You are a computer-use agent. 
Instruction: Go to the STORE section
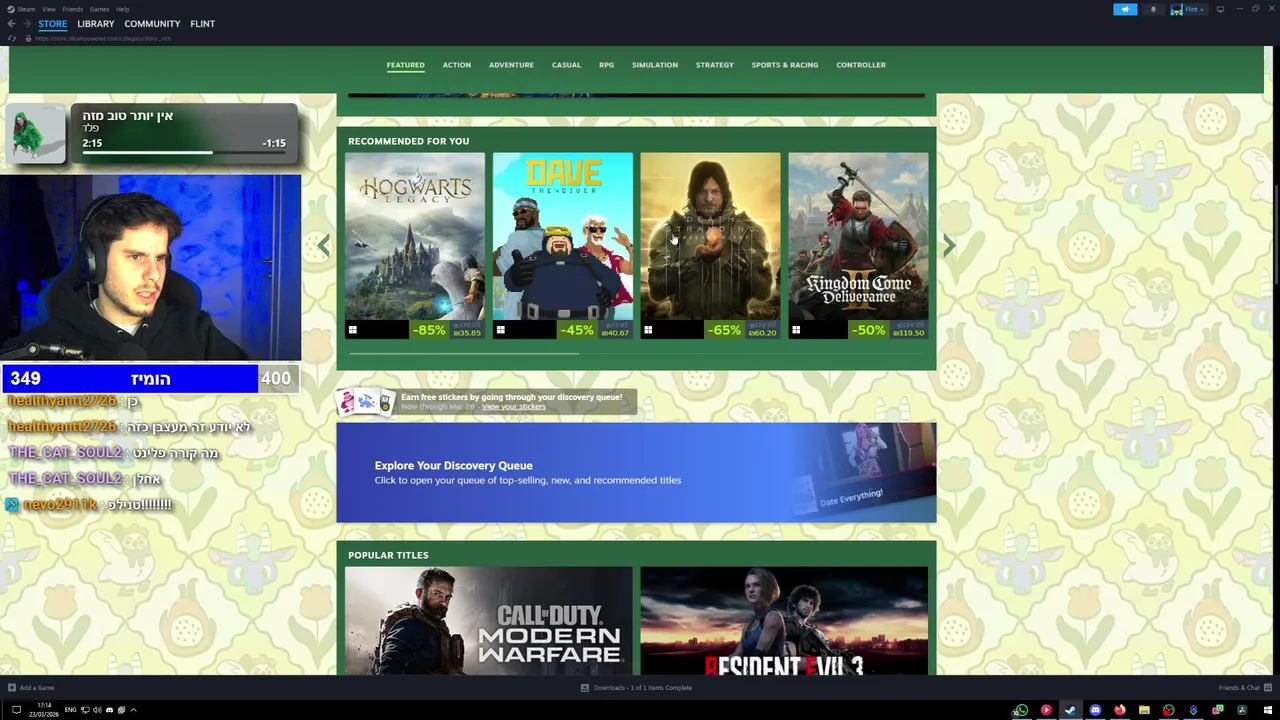(x=53, y=24)
